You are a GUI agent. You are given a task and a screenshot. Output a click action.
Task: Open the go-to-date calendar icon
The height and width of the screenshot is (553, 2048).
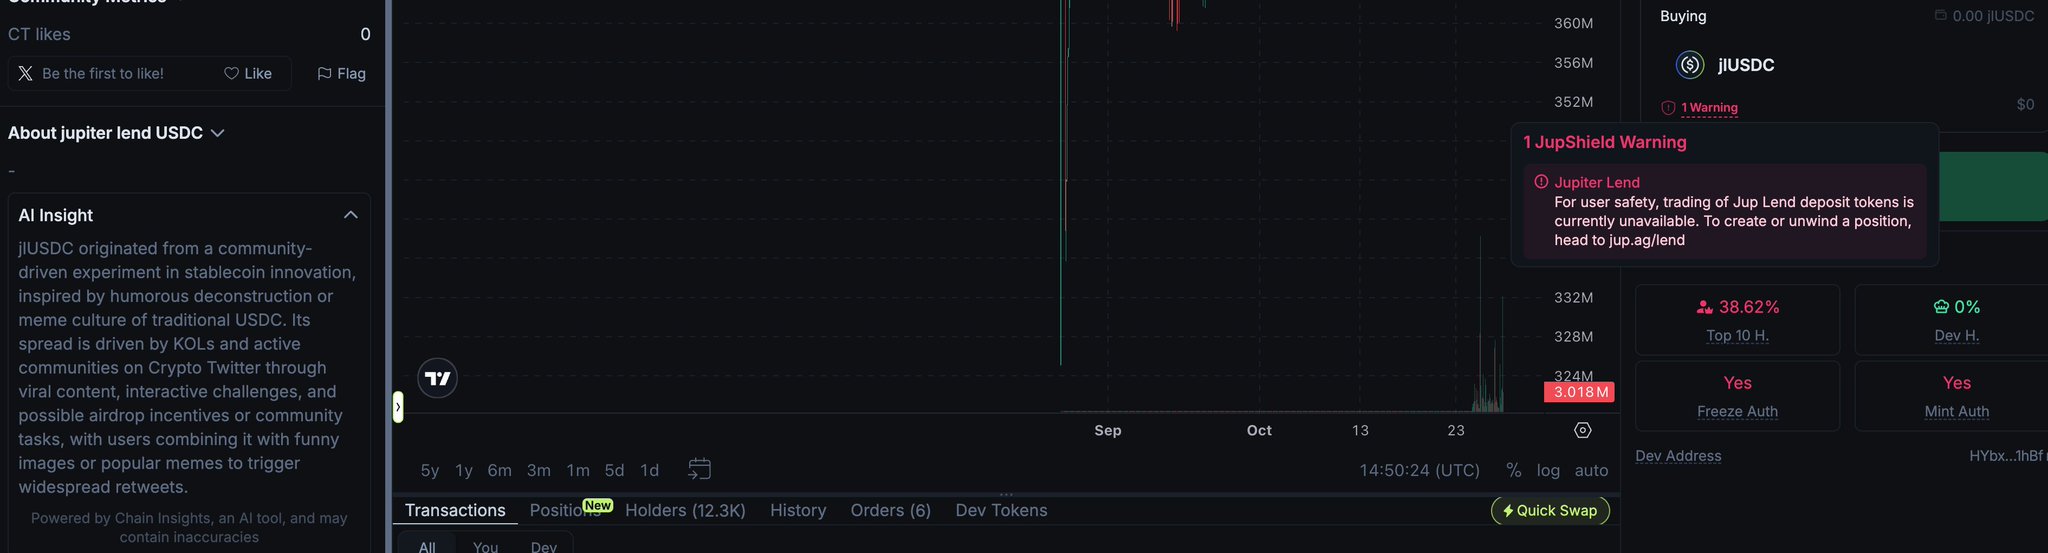[700, 469]
